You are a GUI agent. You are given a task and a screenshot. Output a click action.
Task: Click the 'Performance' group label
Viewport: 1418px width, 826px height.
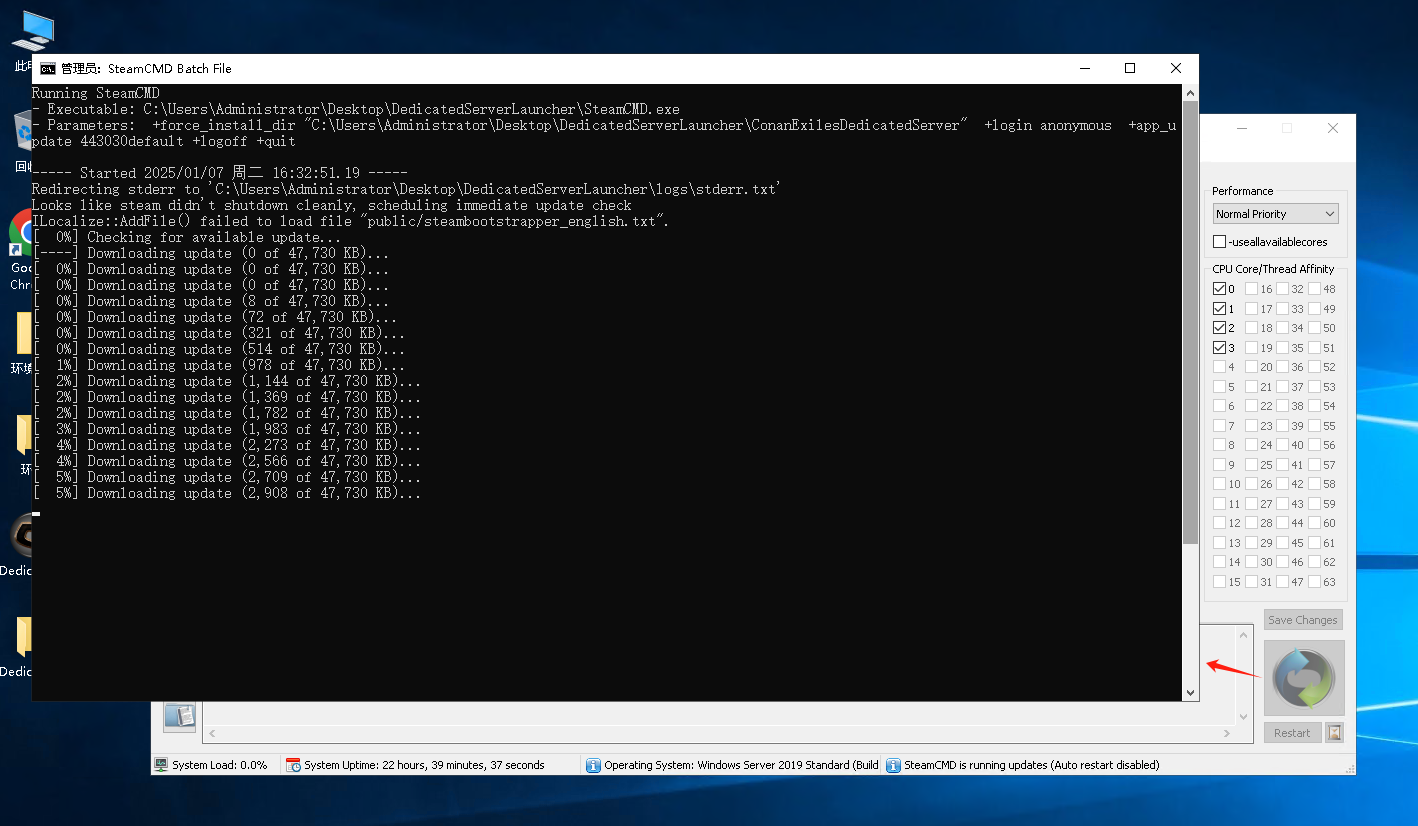[1243, 191]
